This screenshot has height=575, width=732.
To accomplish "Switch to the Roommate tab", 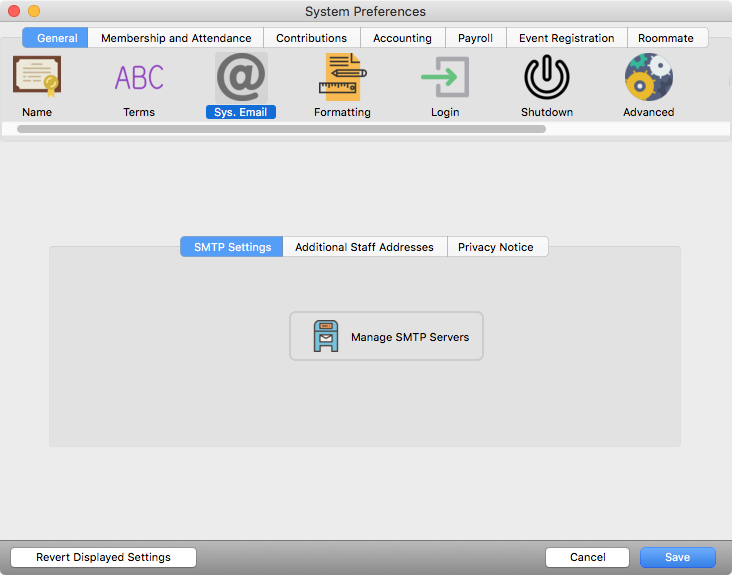I will pos(666,38).
